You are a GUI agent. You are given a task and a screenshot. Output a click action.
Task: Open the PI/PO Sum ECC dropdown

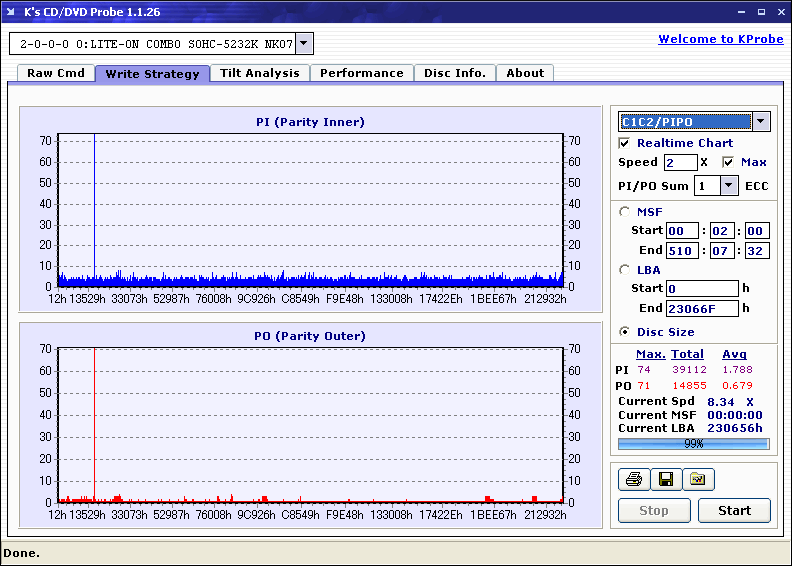(728, 185)
